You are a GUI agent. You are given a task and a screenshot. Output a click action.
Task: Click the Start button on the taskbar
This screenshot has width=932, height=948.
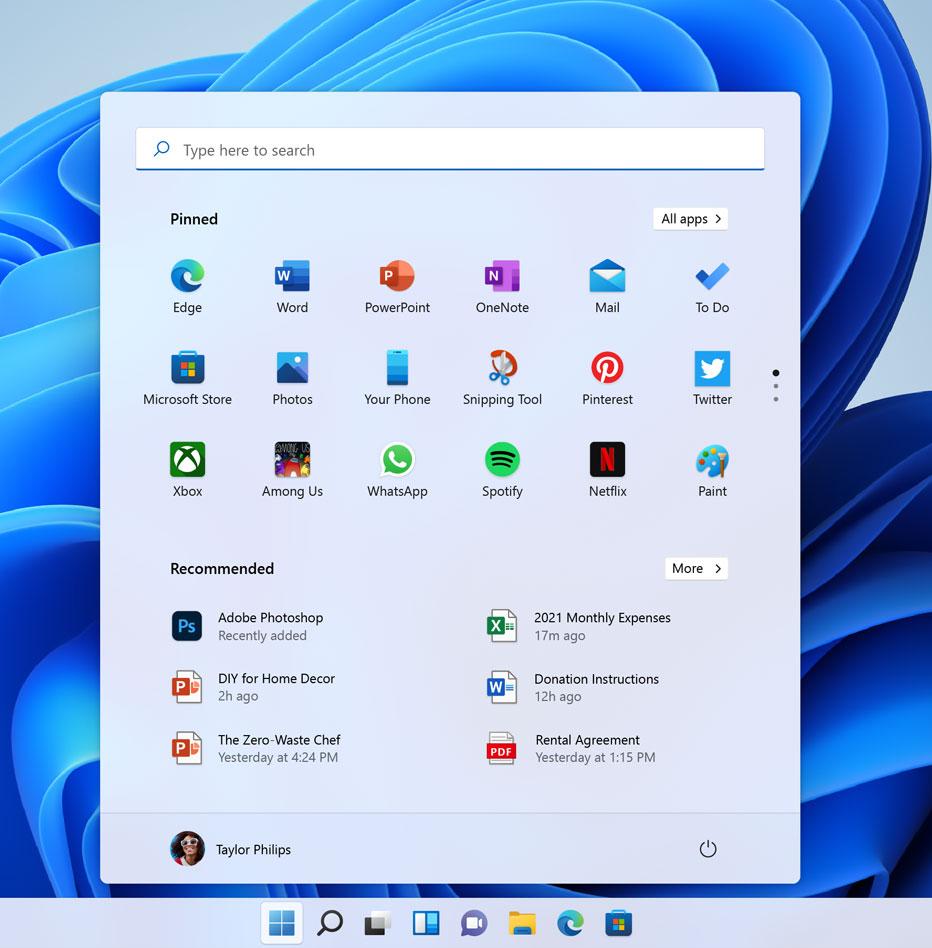(x=282, y=923)
